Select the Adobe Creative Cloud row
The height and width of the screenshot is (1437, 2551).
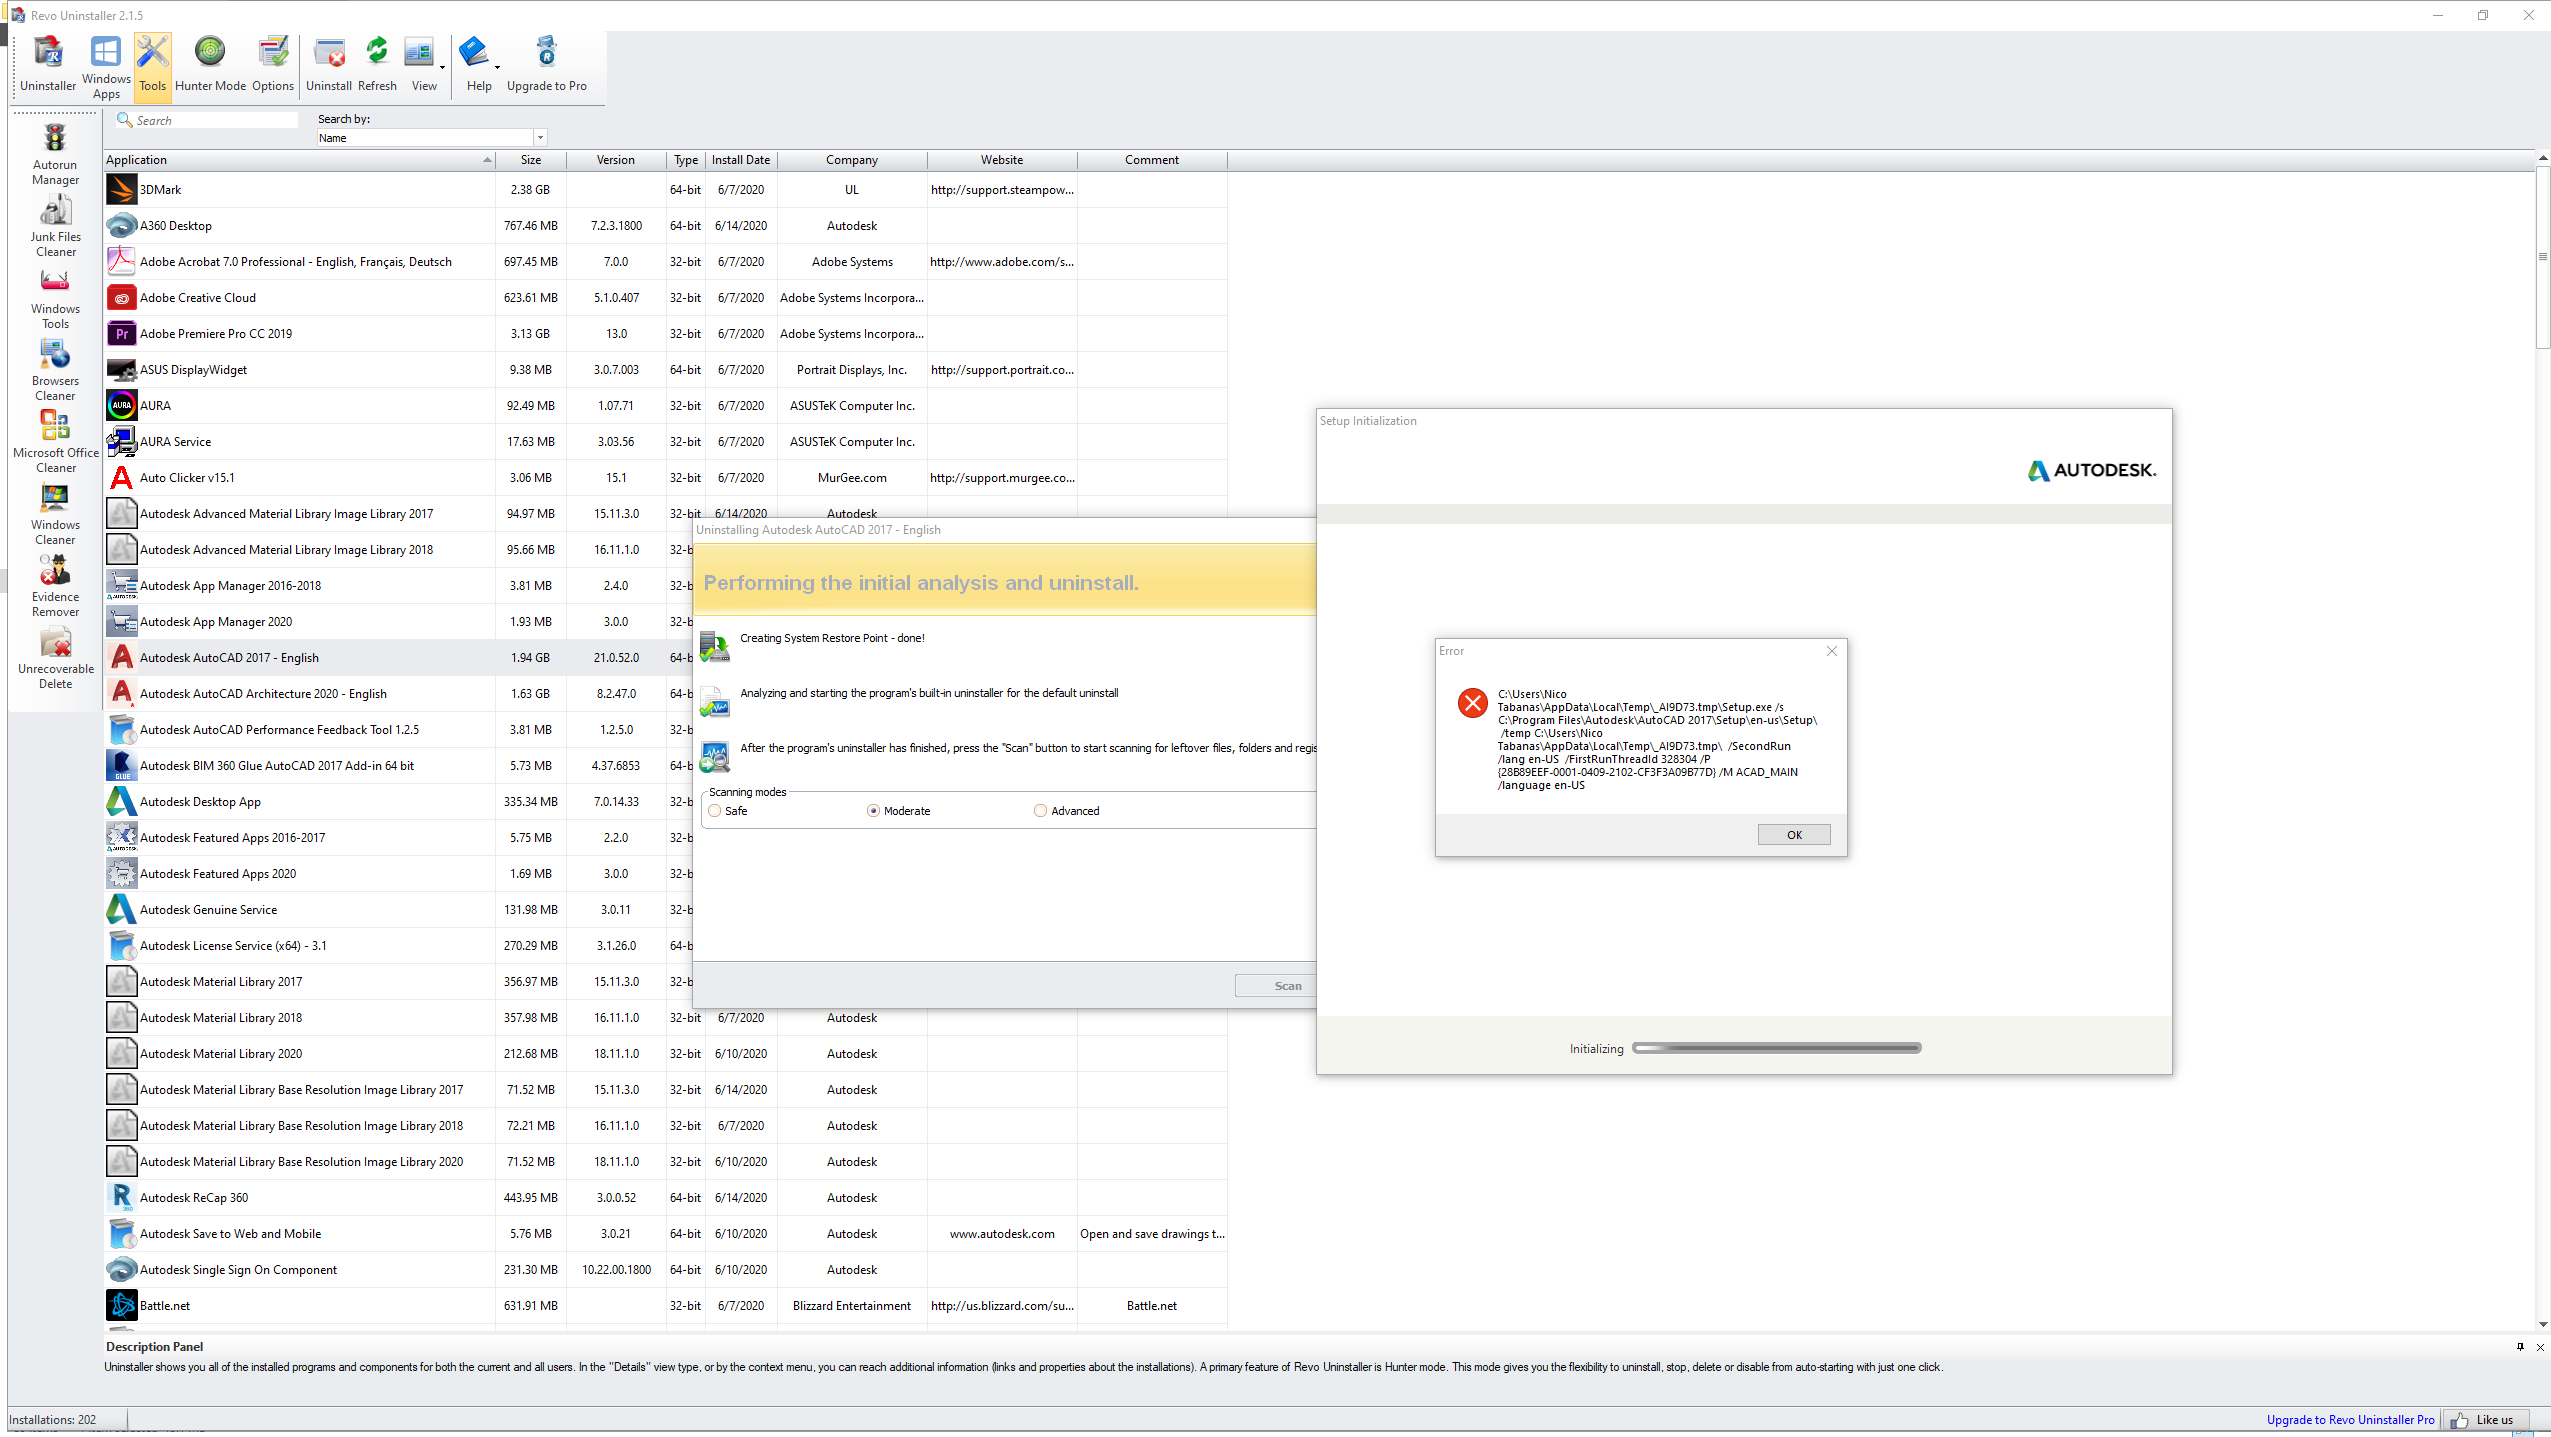click(x=665, y=297)
